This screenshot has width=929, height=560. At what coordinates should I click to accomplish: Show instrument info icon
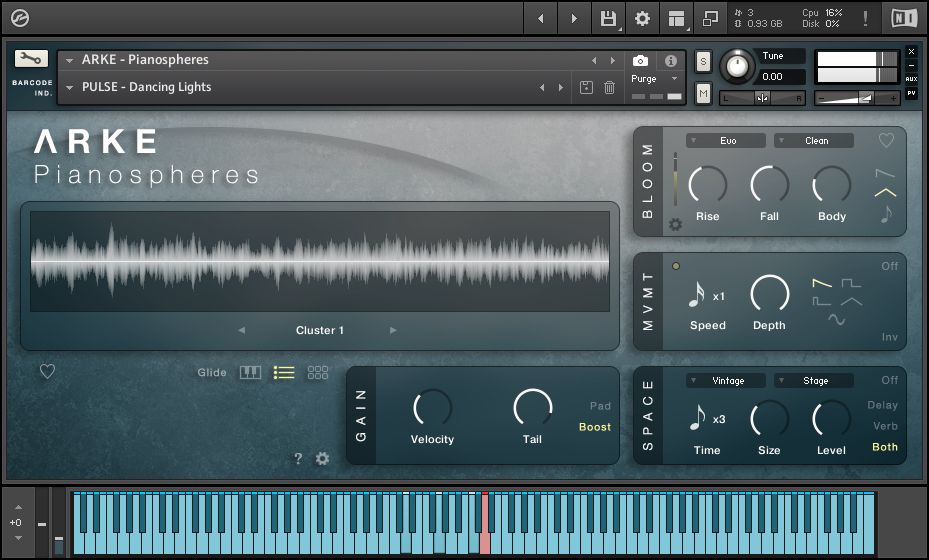(671, 60)
